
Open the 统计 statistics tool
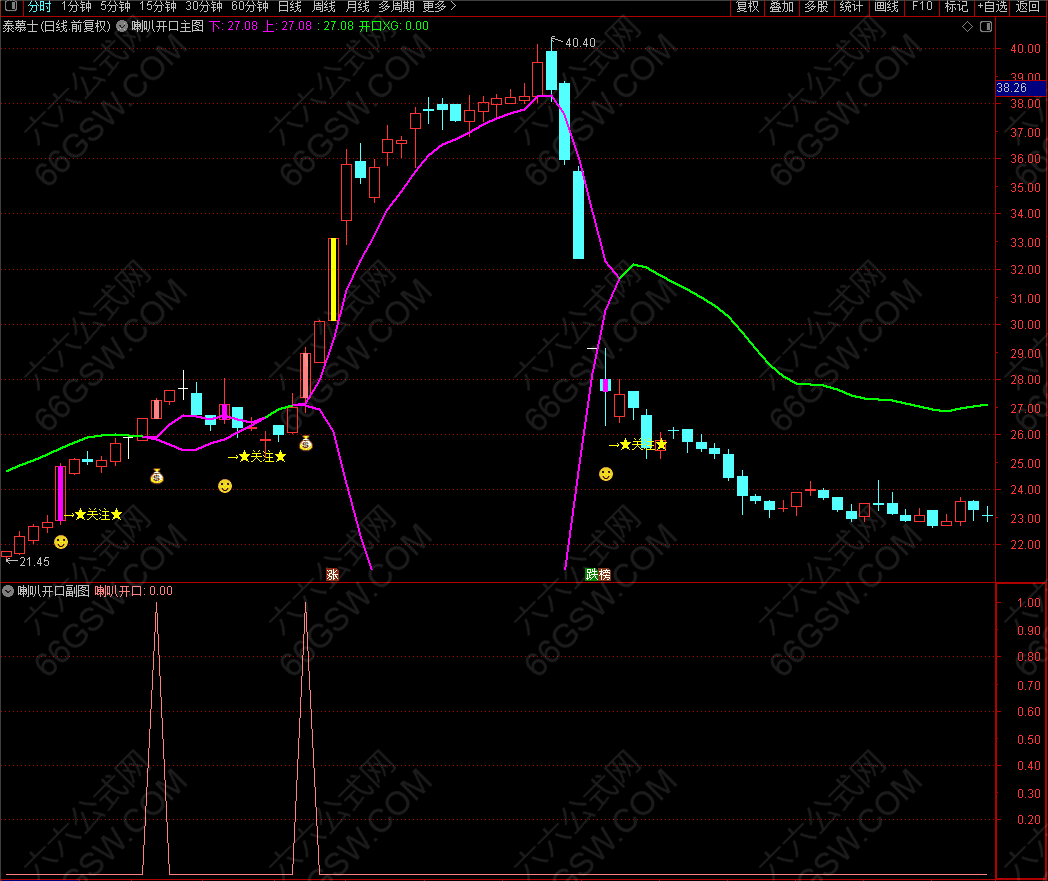pos(851,7)
